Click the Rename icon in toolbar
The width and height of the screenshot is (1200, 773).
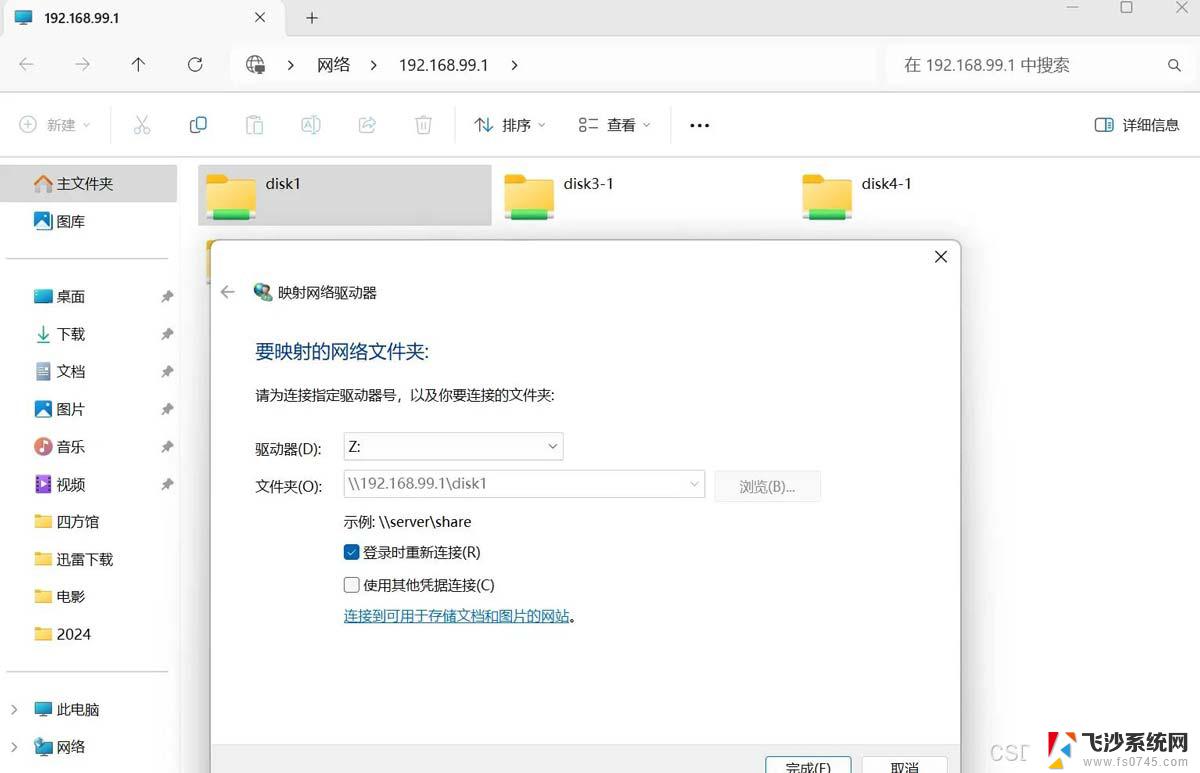pyautogui.click(x=311, y=125)
